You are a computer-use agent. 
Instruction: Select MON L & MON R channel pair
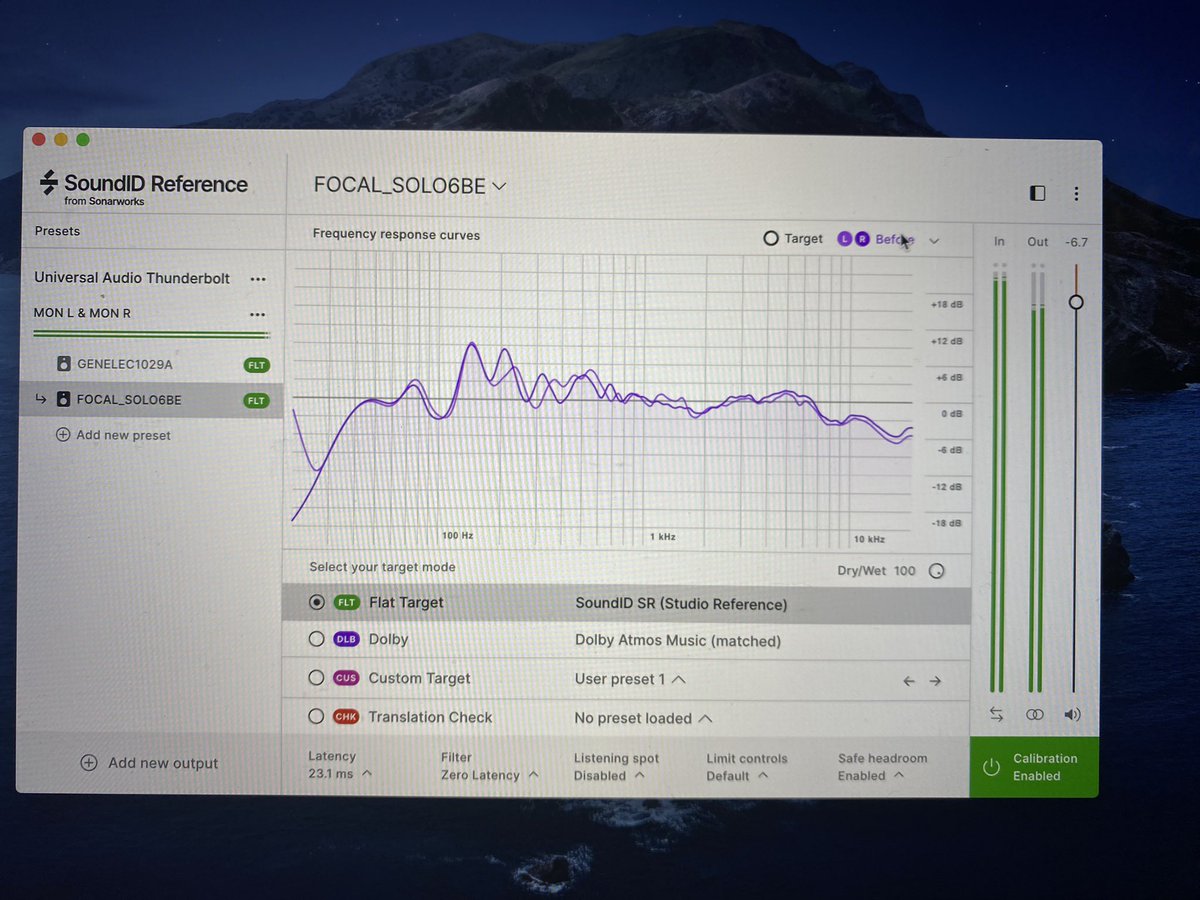click(x=82, y=313)
